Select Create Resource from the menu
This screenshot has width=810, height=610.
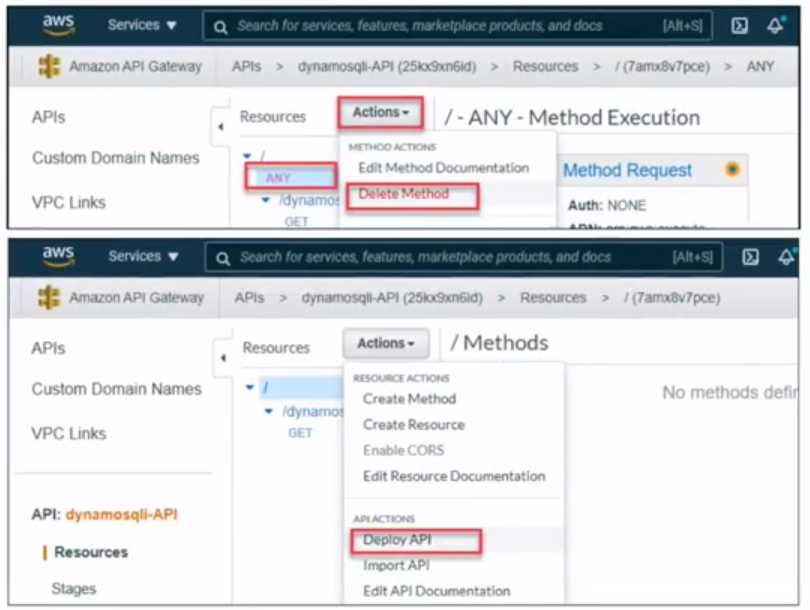(413, 422)
